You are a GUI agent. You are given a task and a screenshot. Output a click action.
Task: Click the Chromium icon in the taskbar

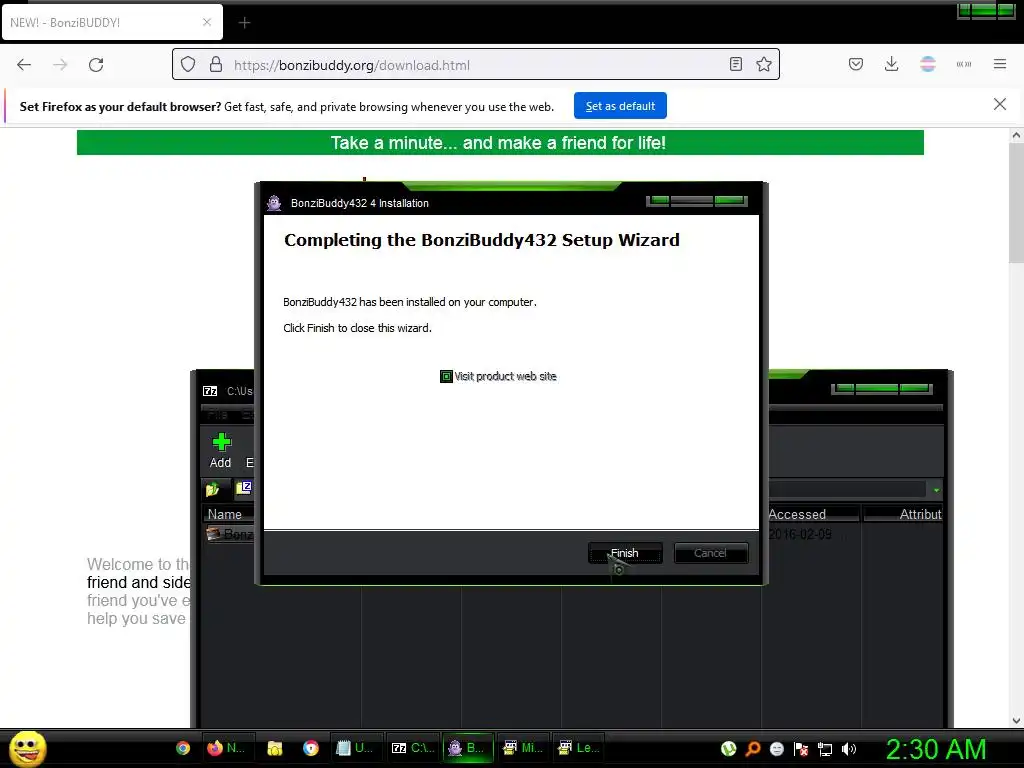311,748
